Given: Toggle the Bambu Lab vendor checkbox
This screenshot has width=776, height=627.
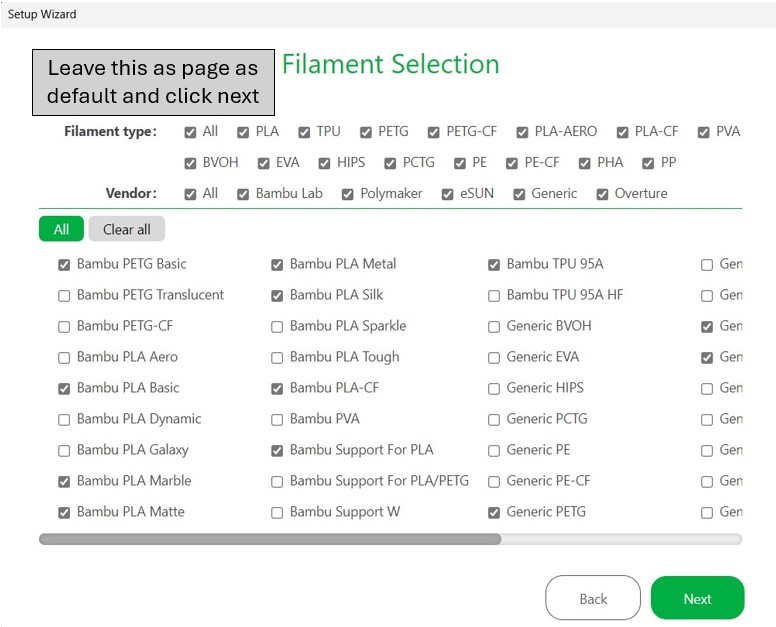Looking at the screenshot, I should [243, 194].
